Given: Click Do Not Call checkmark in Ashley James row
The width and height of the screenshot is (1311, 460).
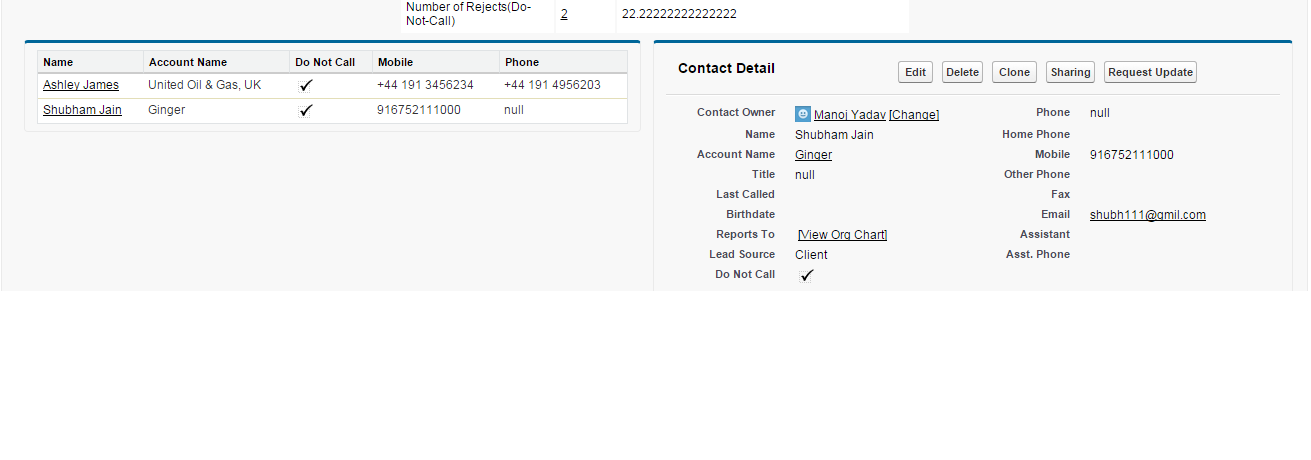Looking at the screenshot, I should click(x=306, y=86).
